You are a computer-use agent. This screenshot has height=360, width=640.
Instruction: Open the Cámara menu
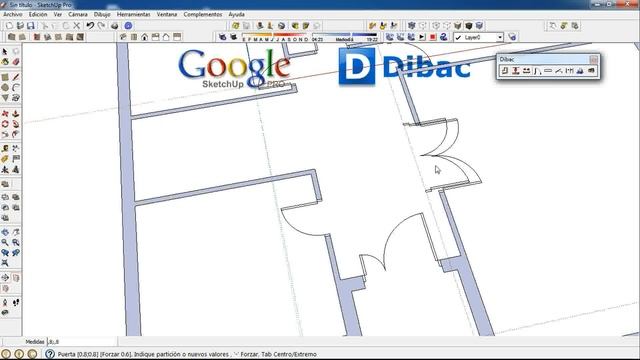click(x=78, y=14)
